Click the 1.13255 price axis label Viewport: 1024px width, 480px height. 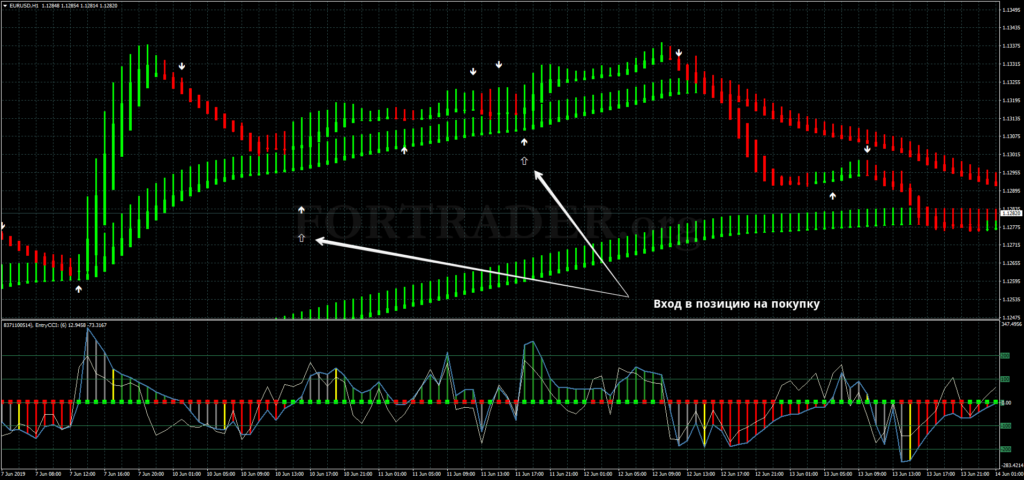click(1011, 82)
